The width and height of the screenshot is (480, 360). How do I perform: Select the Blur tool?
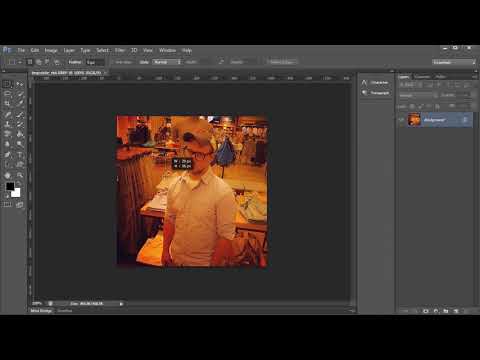(7, 144)
